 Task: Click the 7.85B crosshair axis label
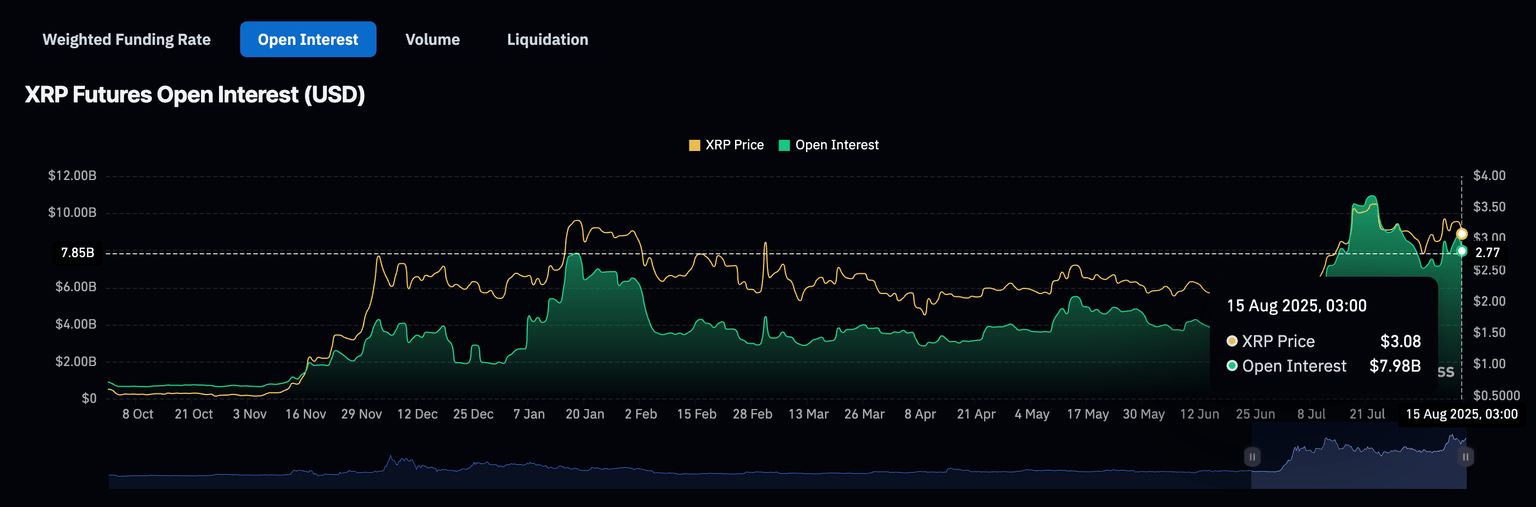pyautogui.click(x=77, y=253)
